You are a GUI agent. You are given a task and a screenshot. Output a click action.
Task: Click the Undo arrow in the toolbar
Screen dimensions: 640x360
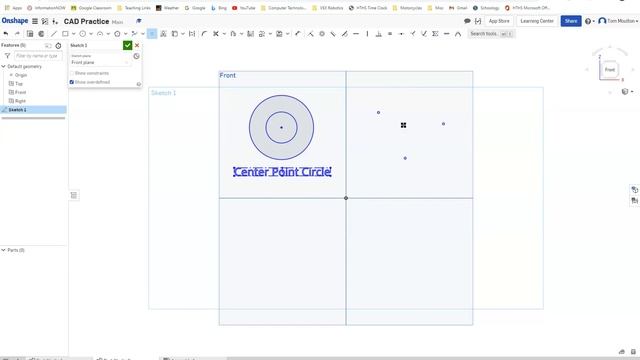pos(6,34)
